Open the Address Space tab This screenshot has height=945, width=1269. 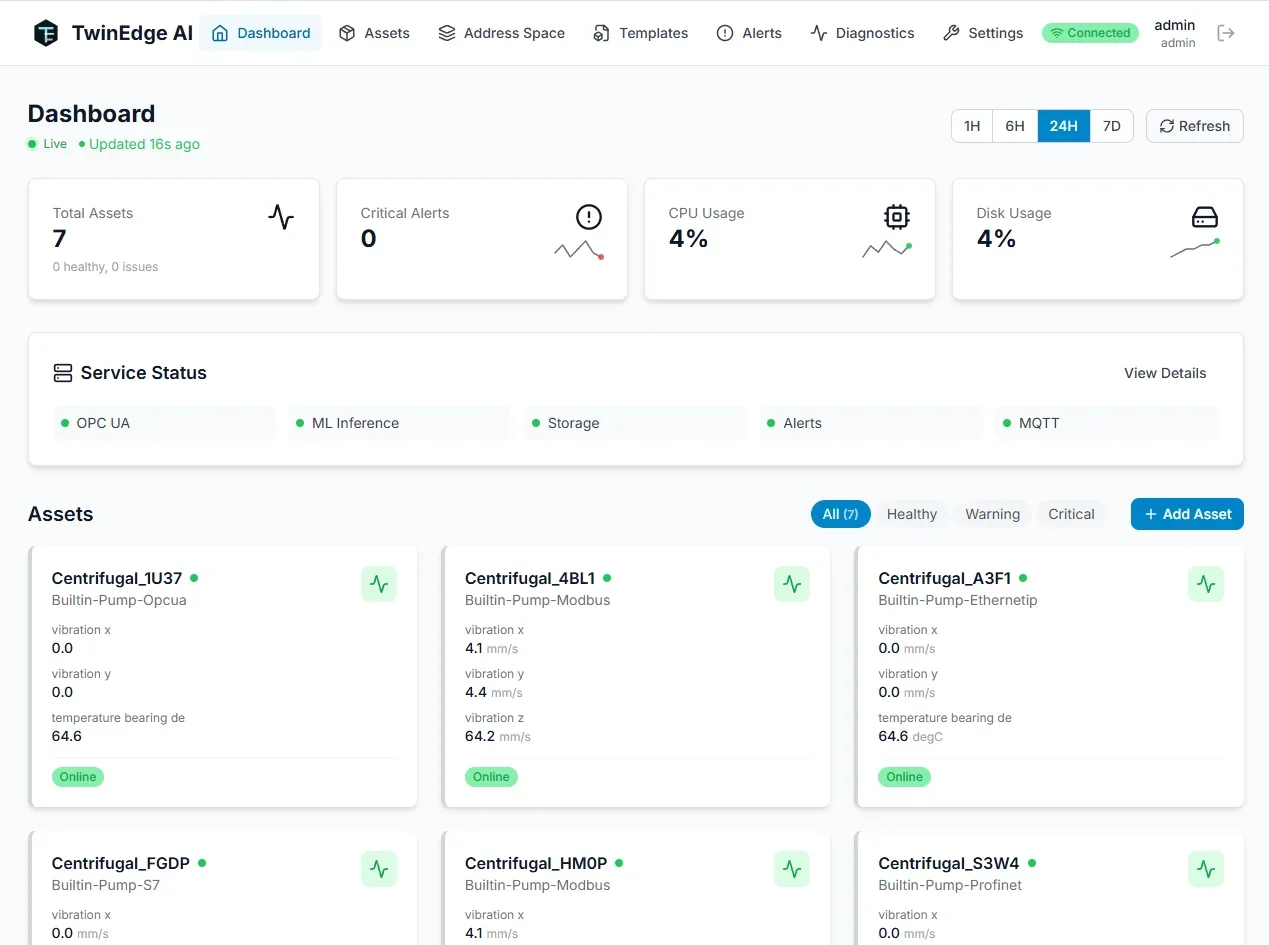coord(502,33)
